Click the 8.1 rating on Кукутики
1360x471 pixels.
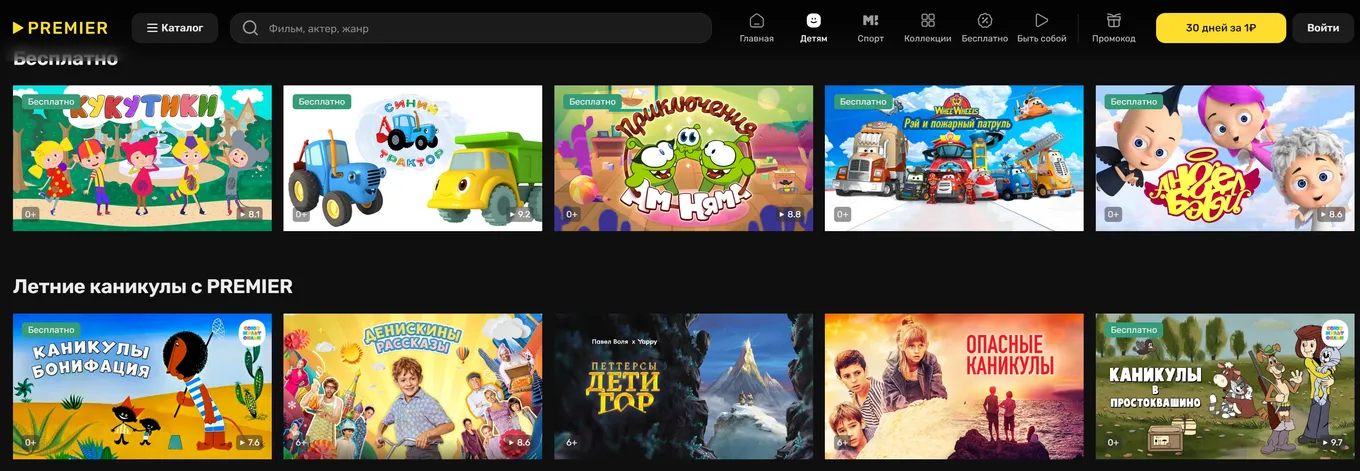[249, 214]
